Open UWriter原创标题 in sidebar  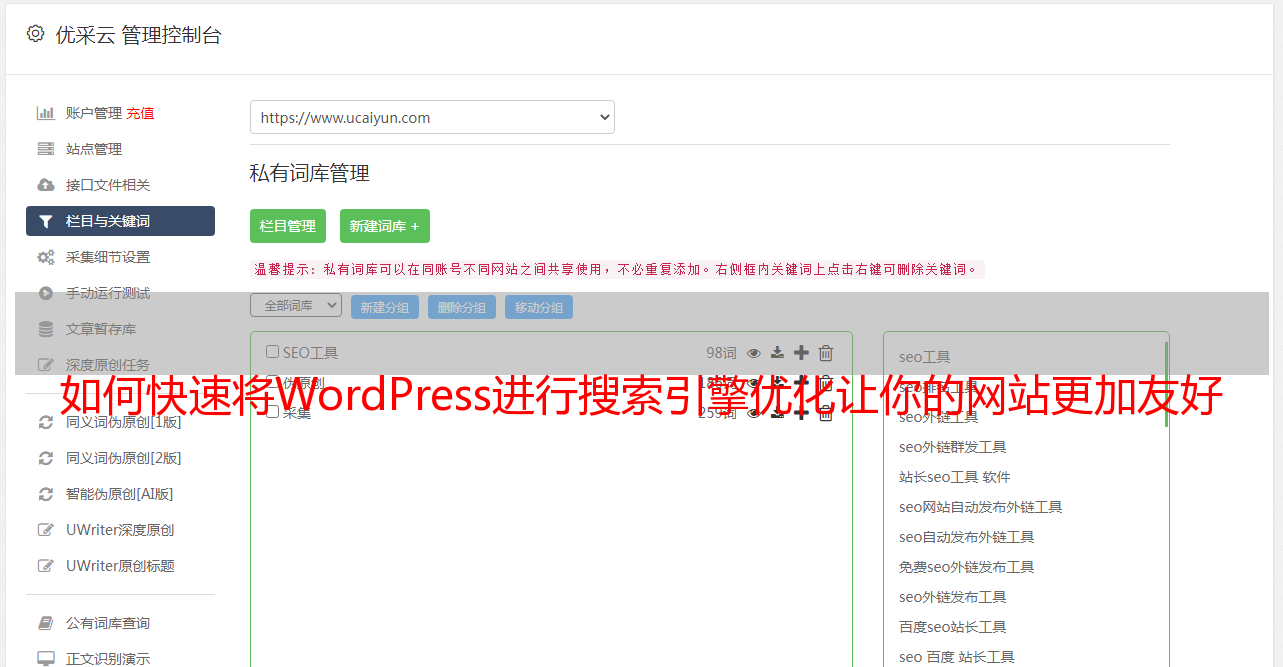[x=120, y=566]
